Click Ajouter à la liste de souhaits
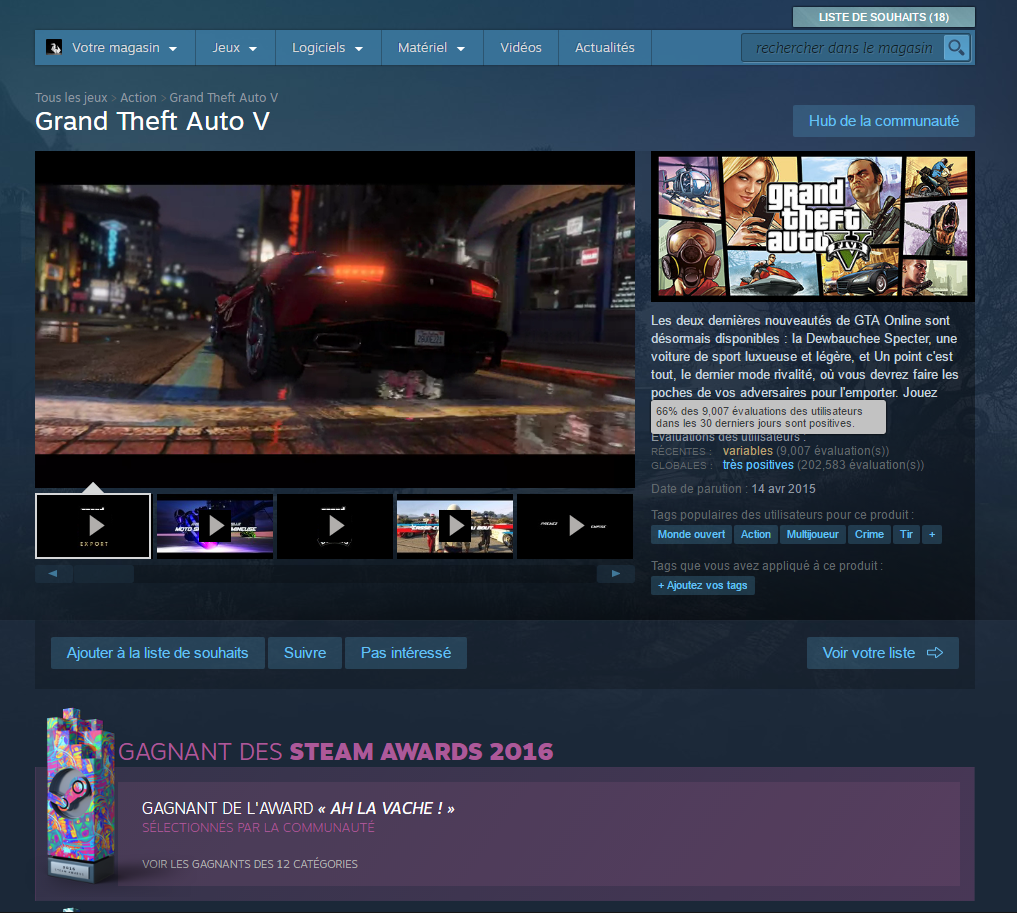 coord(158,653)
